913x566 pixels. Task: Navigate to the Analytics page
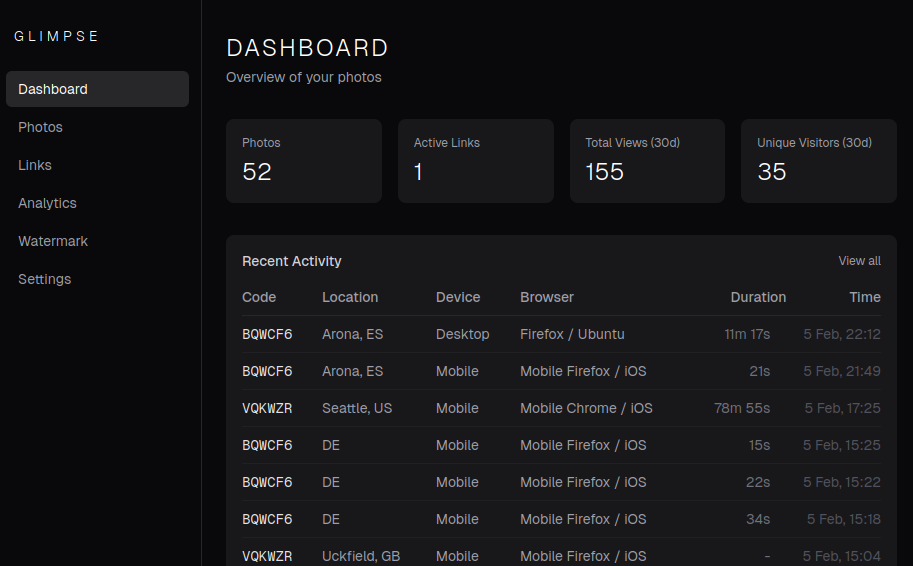pos(47,203)
